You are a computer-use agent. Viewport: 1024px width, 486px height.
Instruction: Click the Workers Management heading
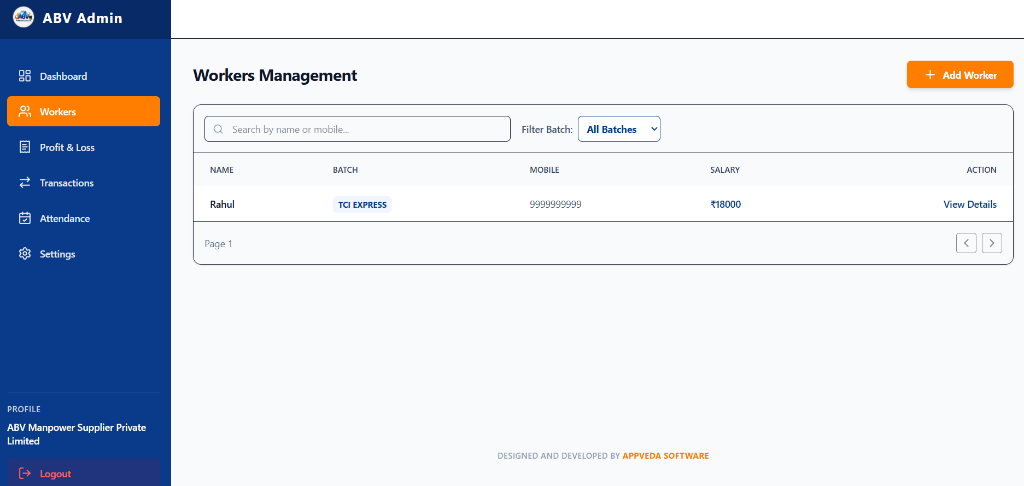(x=275, y=75)
